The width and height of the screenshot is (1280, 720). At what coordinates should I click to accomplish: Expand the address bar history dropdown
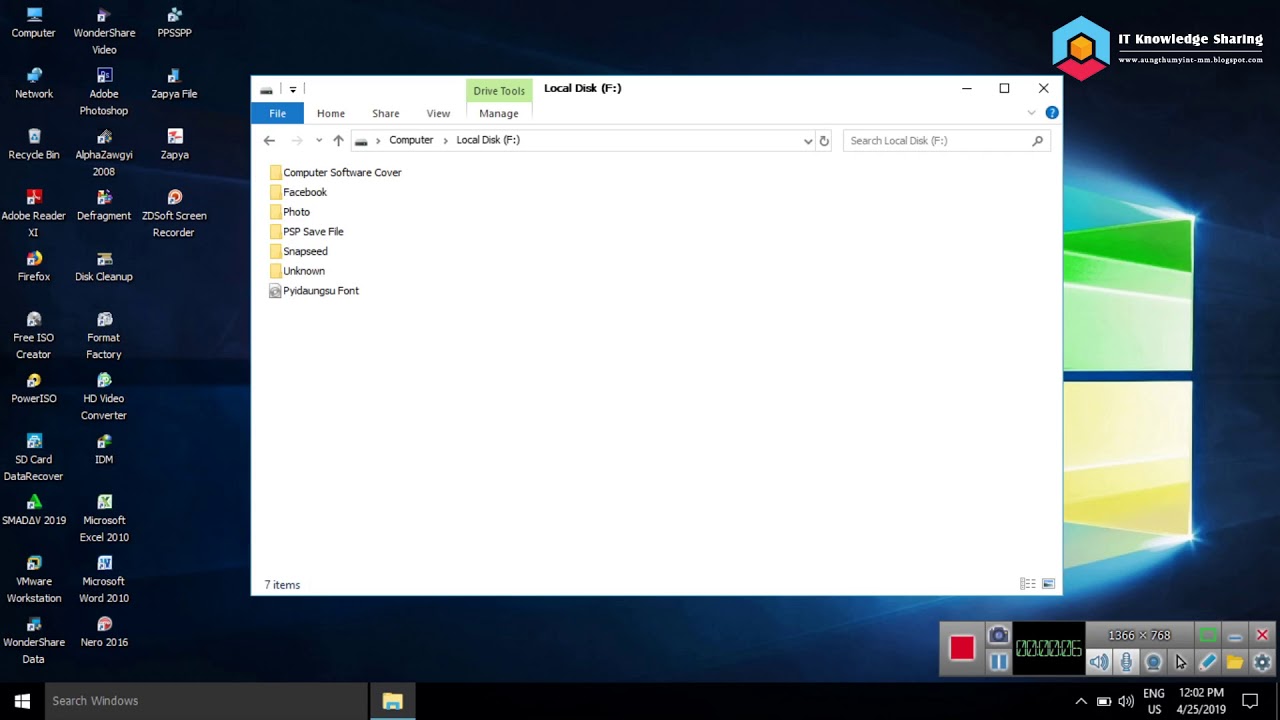(808, 141)
